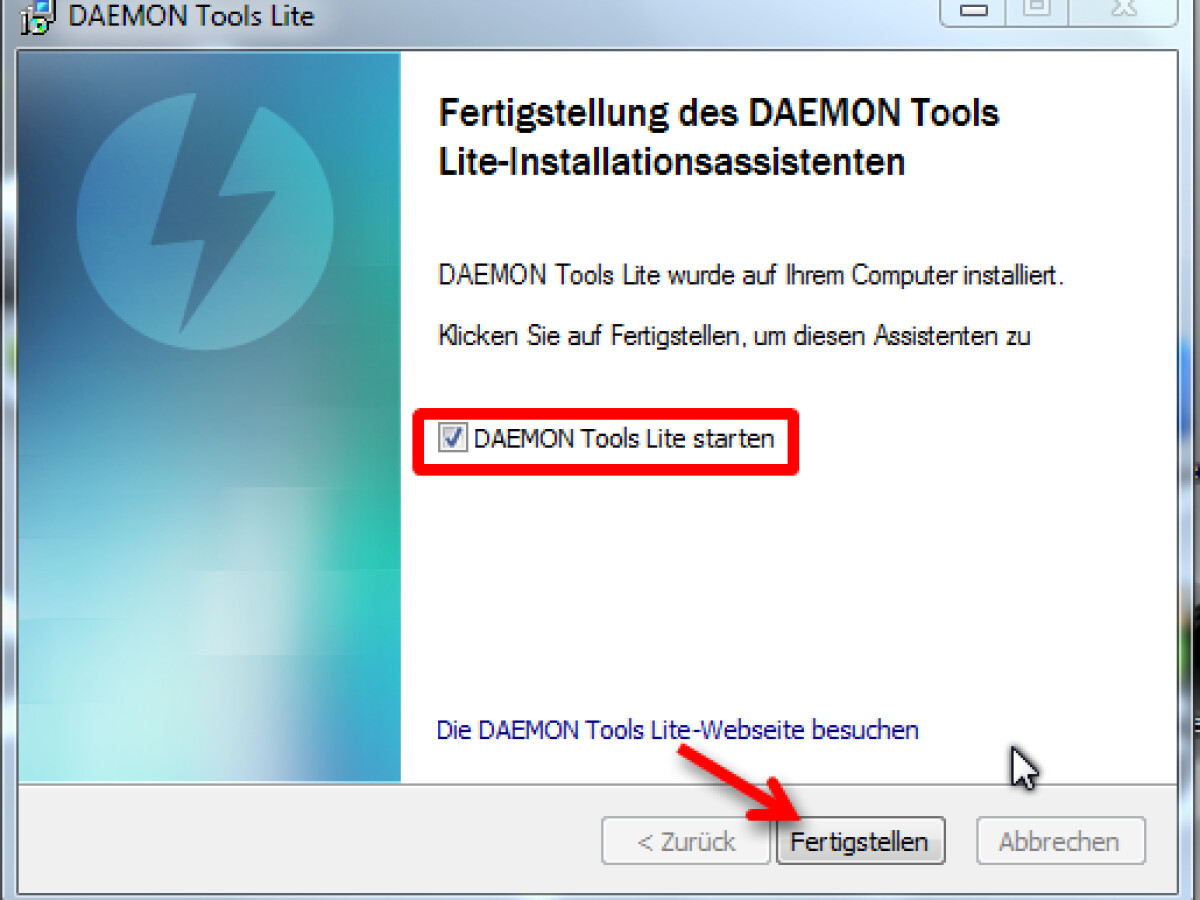Click the 'DAEMON Tools Lite' title bar text

(191, 16)
